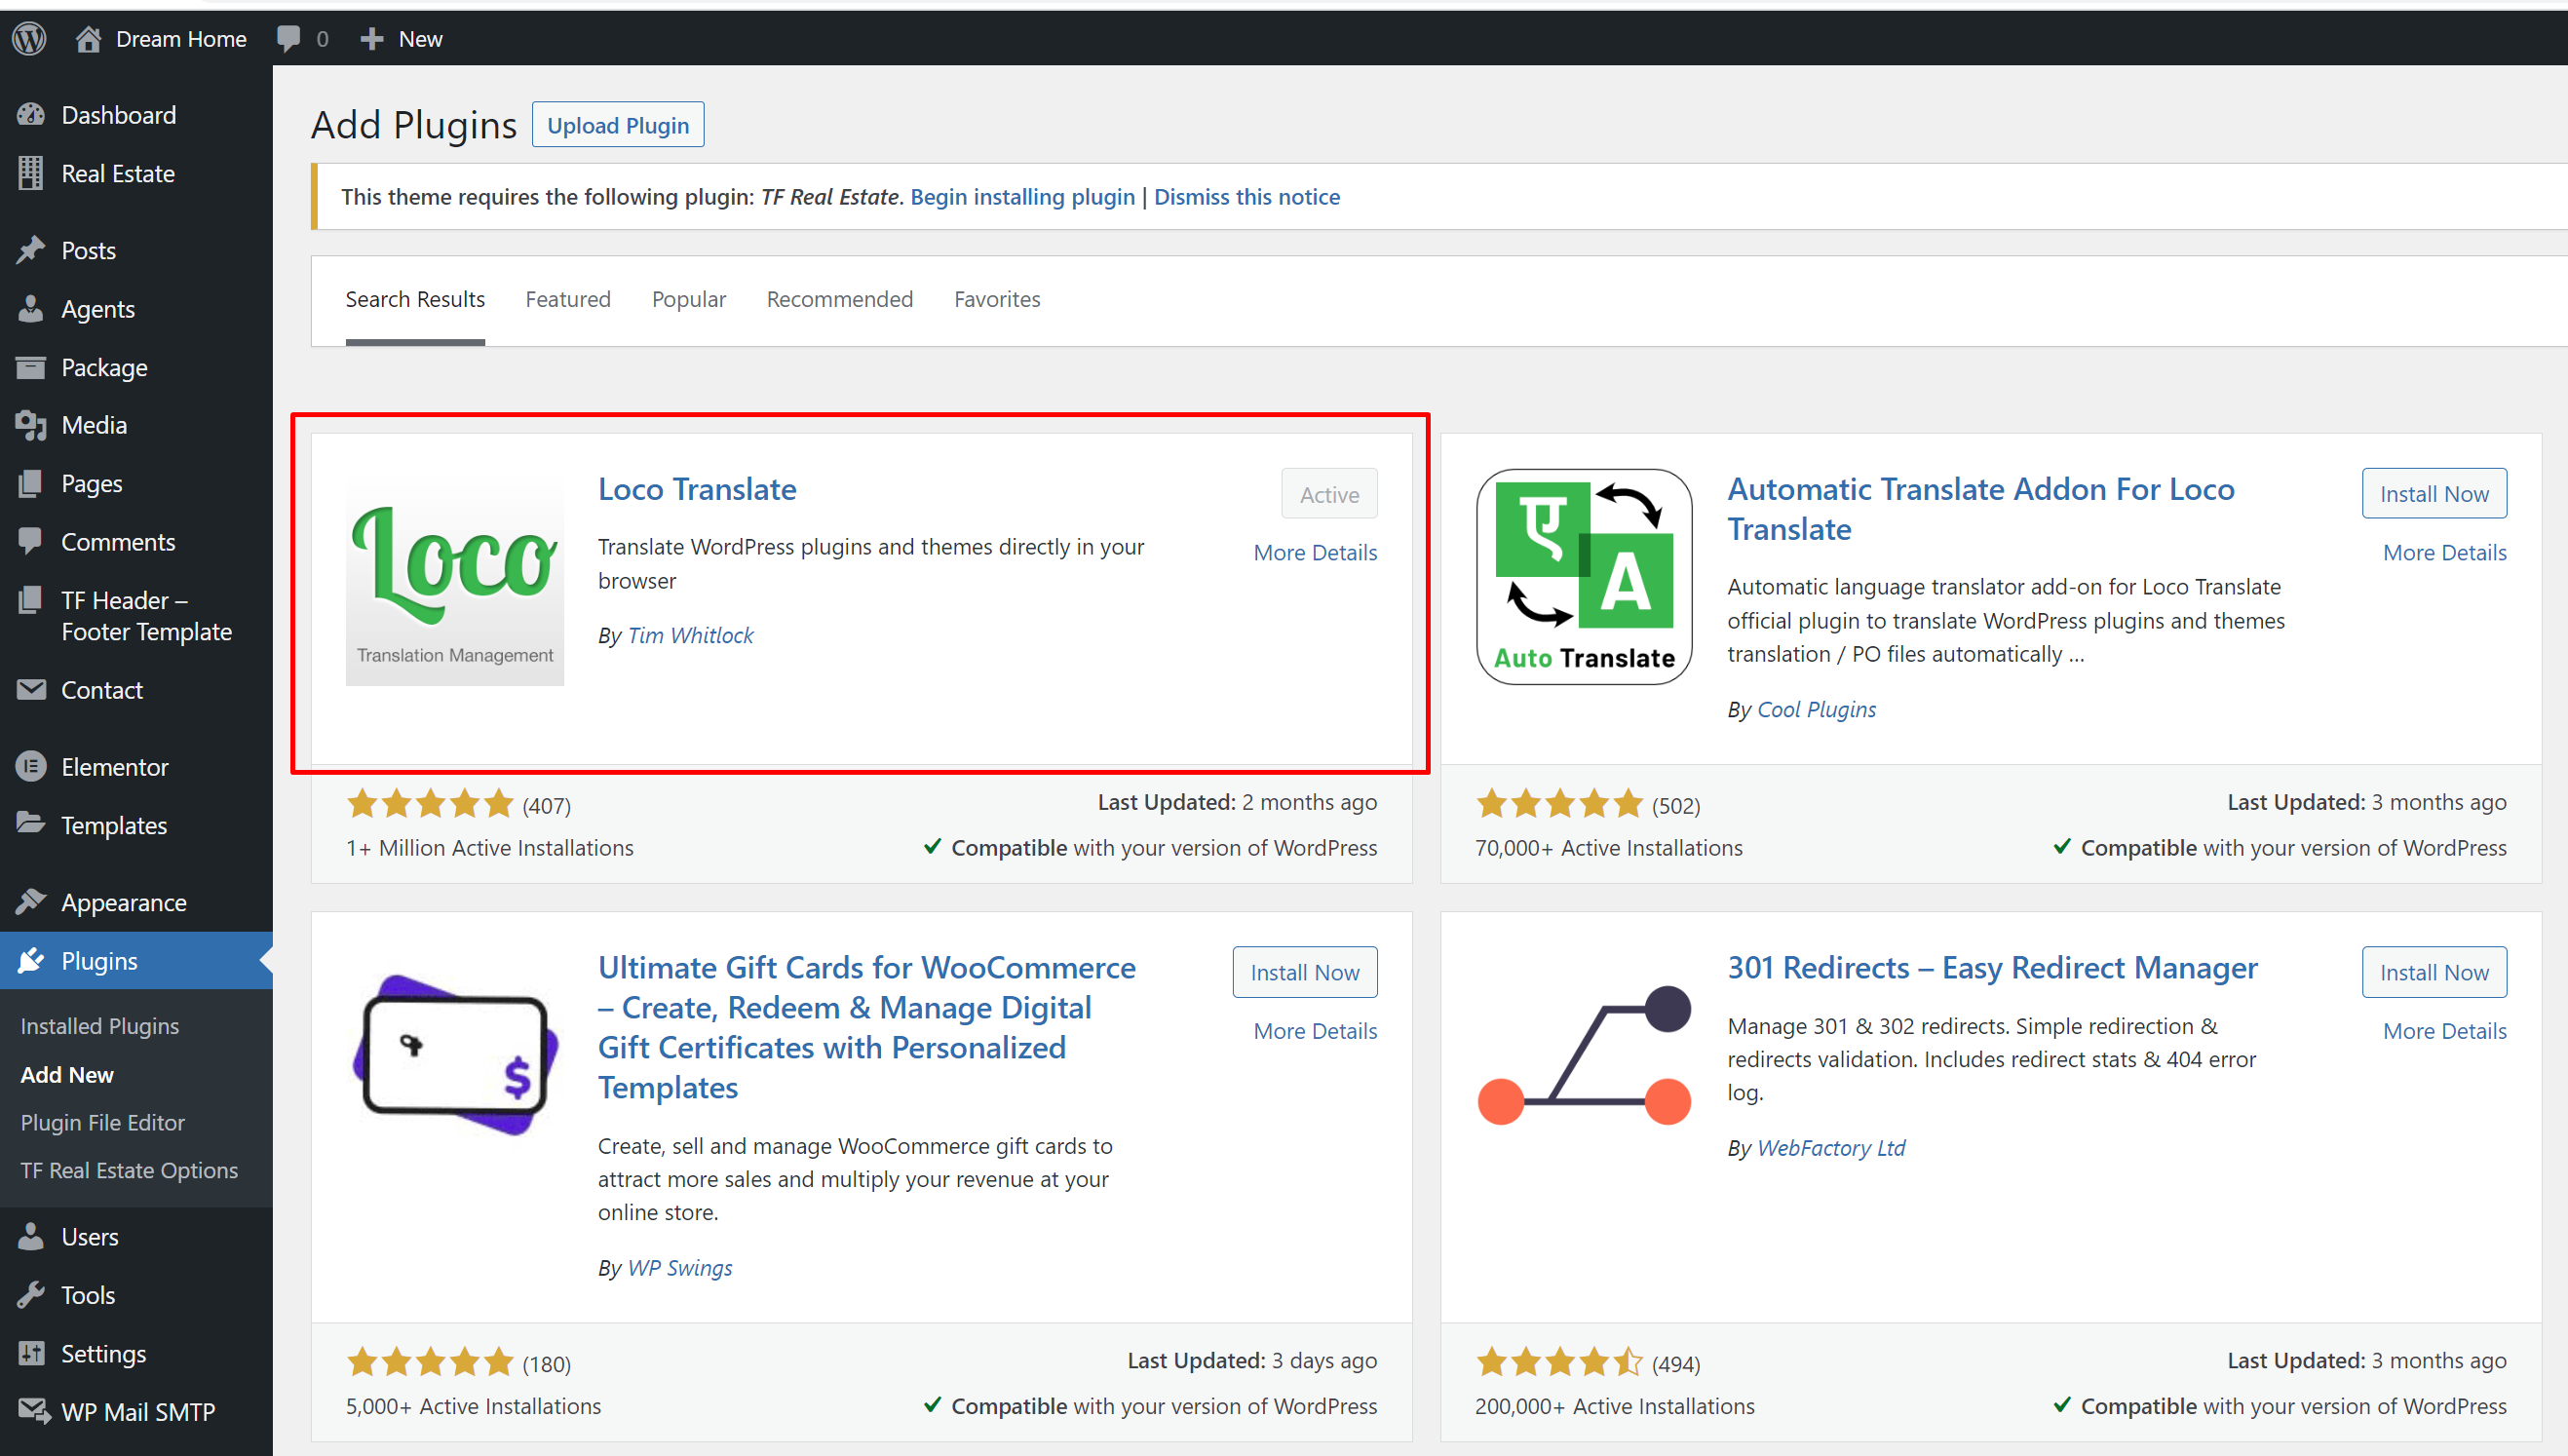Image resolution: width=2568 pixels, height=1456 pixels.
Task: Switch to the Search Results tab
Action: [x=415, y=299]
